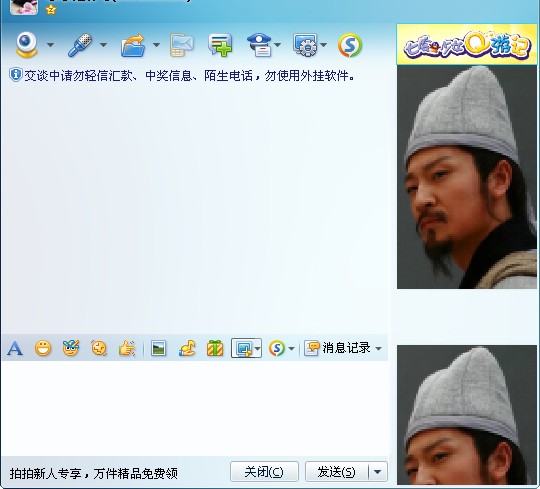Click the Soso search icon in top toolbar
Viewport: 540px width, 489px height.
tap(350, 45)
